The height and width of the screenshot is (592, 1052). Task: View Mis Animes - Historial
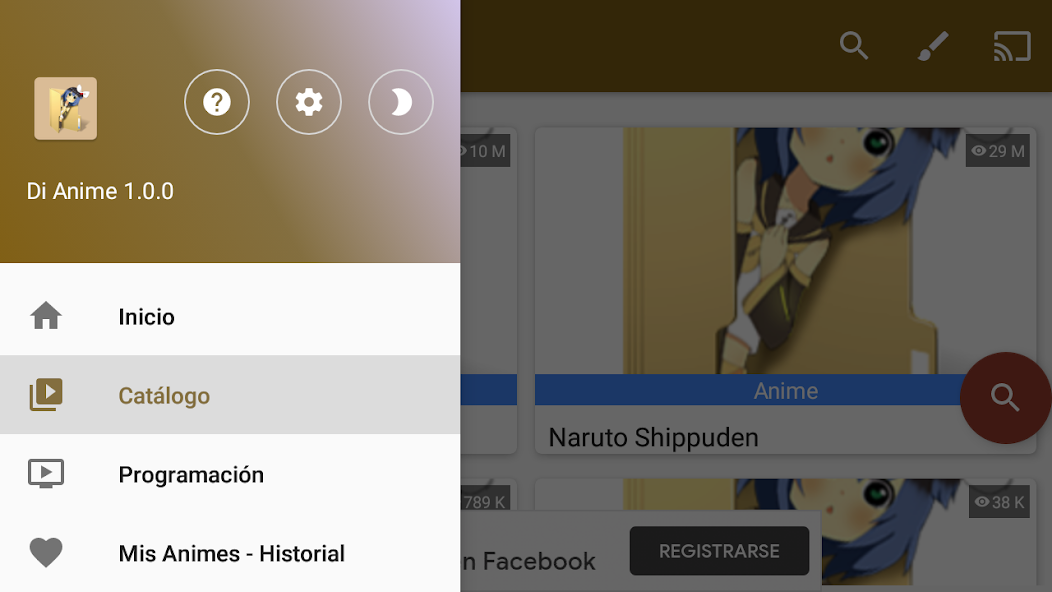232,553
